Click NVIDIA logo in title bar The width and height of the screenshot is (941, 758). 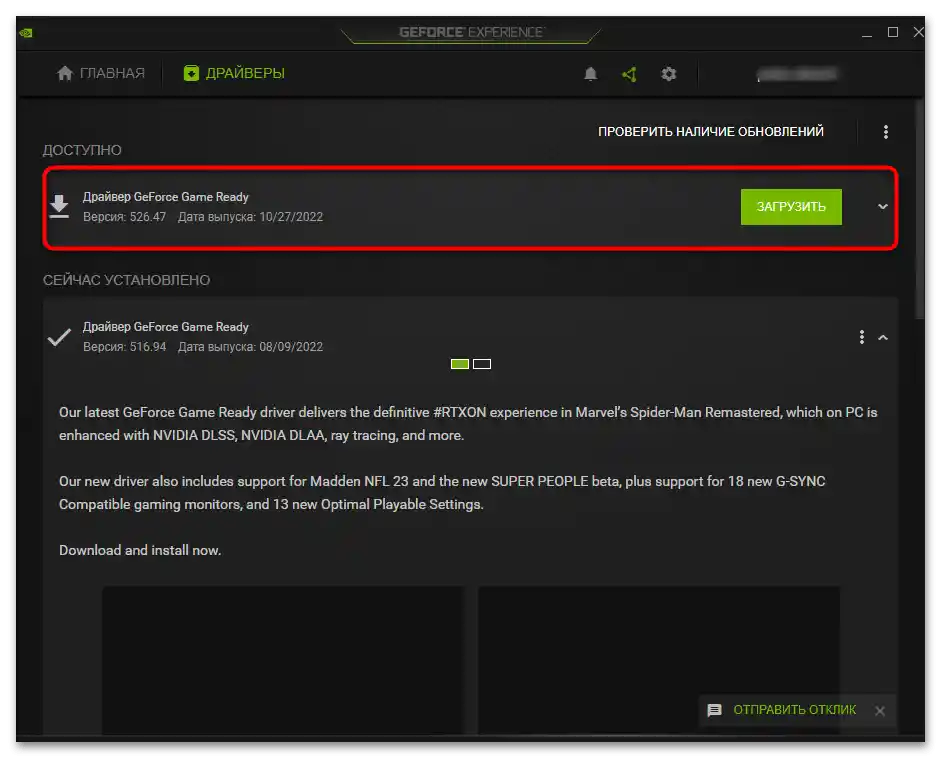tap(26, 33)
